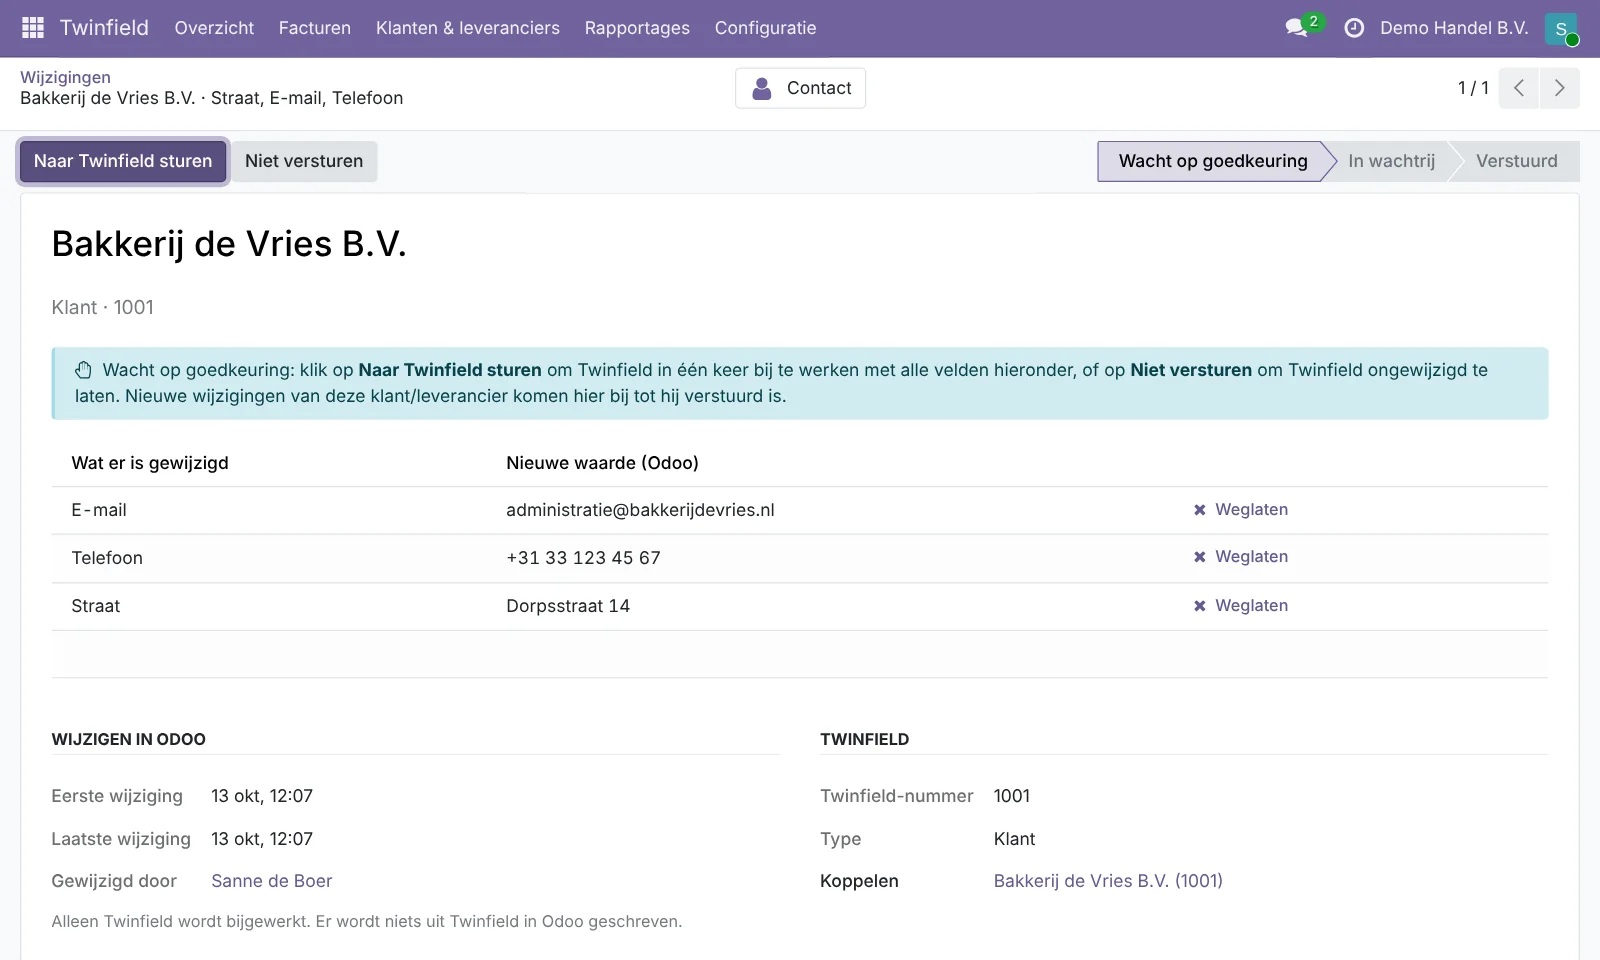
Task: Open the Overzicht menu
Action: coord(214,28)
